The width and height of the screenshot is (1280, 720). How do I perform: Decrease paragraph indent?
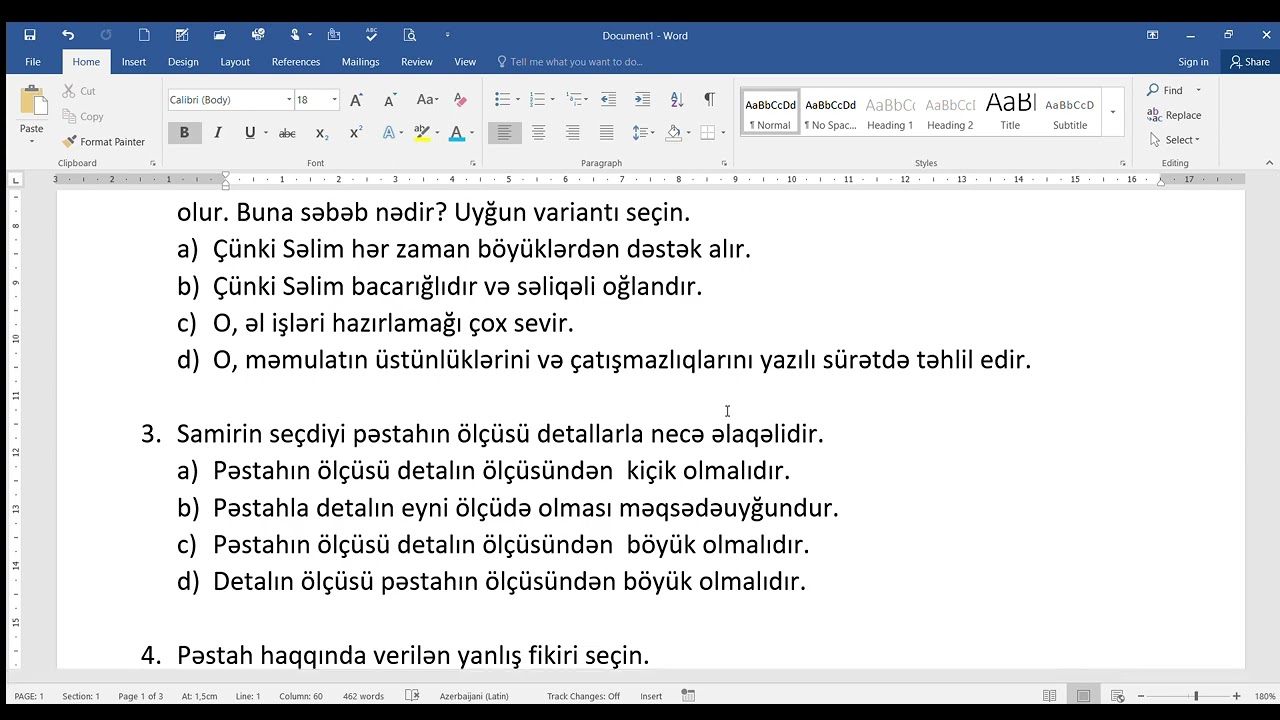(x=608, y=100)
